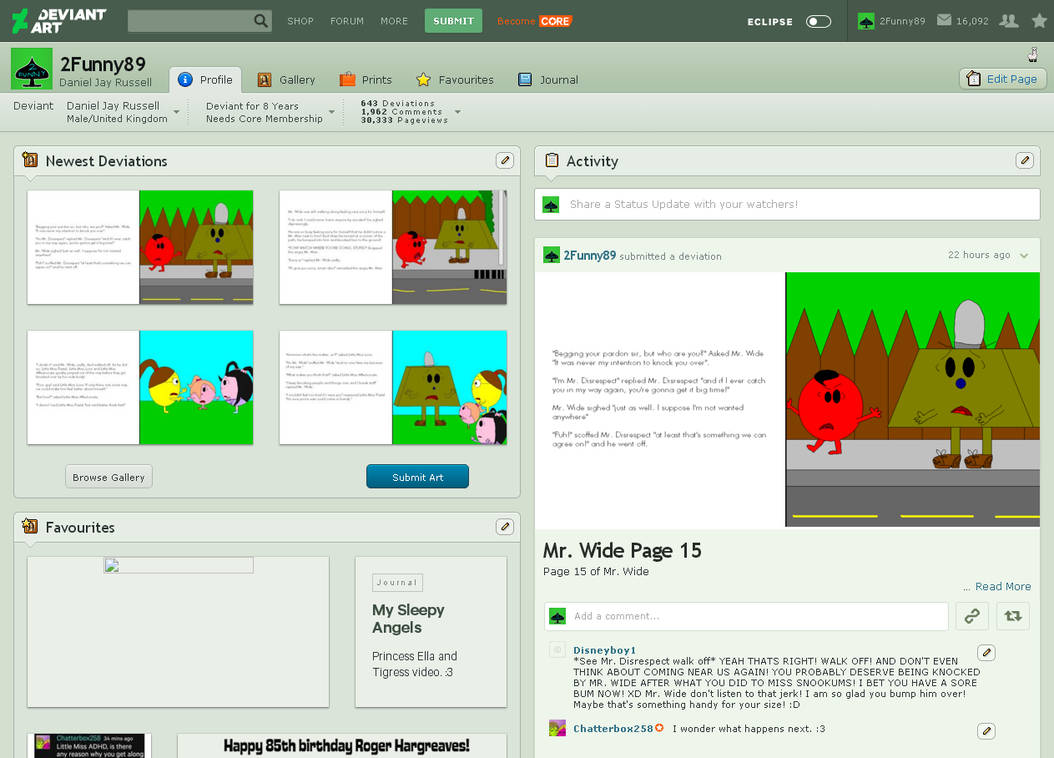The image size is (1054, 758).
Task: Open Mr. Wide with girls thumbnail
Action: (x=393, y=387)
